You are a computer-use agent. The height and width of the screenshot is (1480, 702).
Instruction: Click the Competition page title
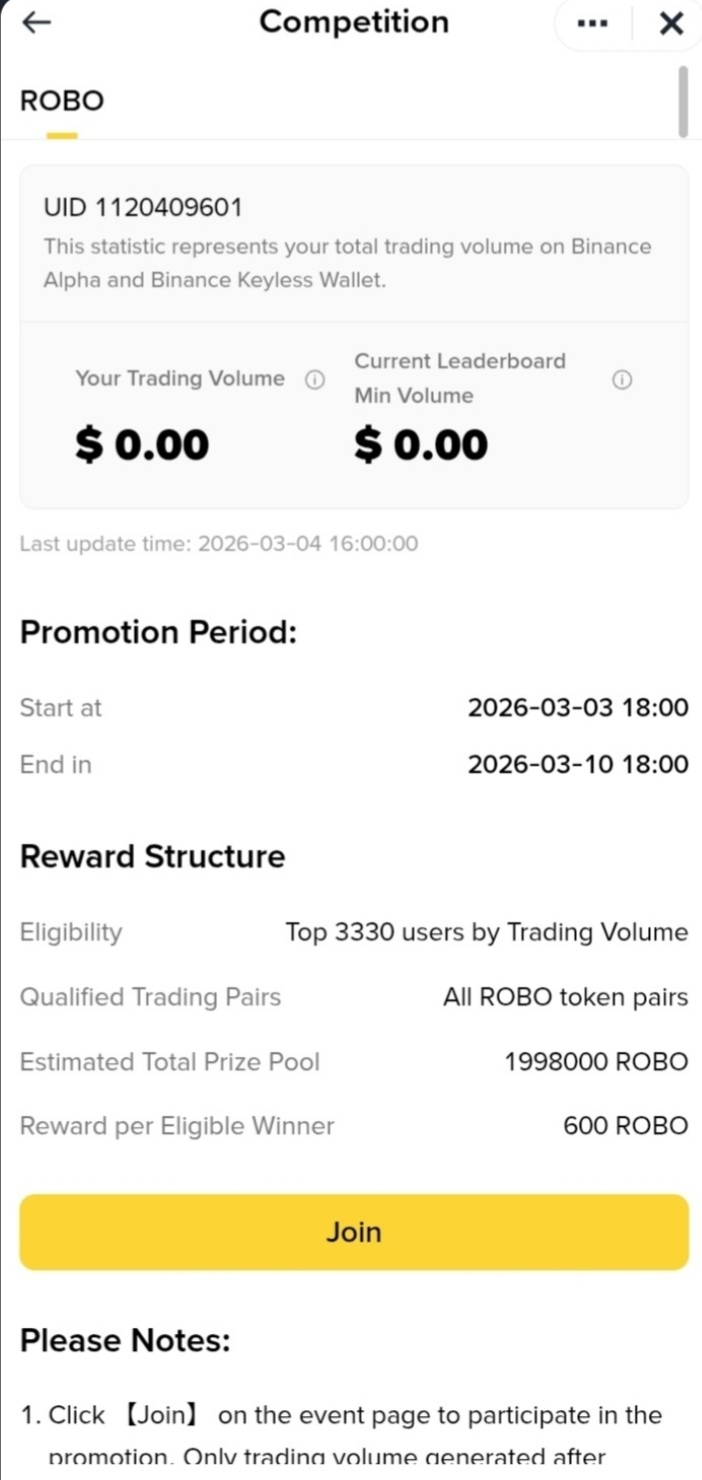[354, 22]
